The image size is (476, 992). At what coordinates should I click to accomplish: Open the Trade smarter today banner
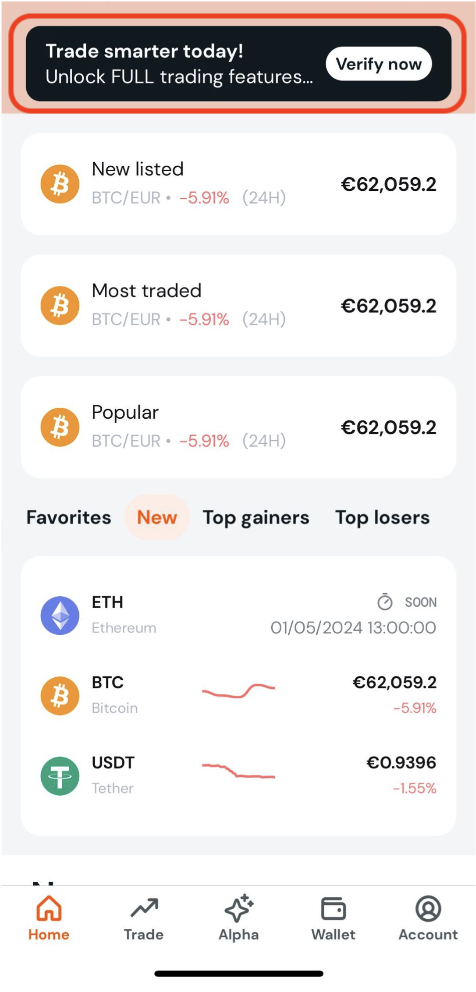pyautogui.click(x=239, y=64)
